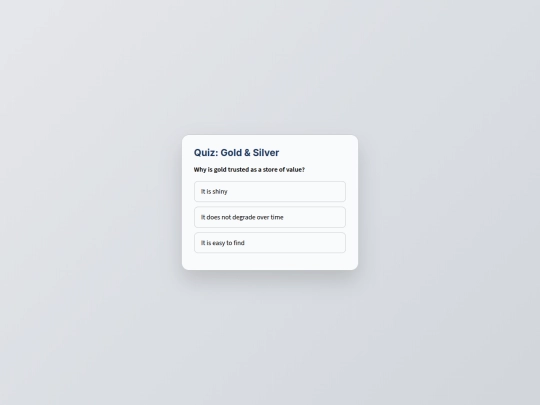Click empty space below the last answer
The image size is (540, 405).
[x=270, y=261]
